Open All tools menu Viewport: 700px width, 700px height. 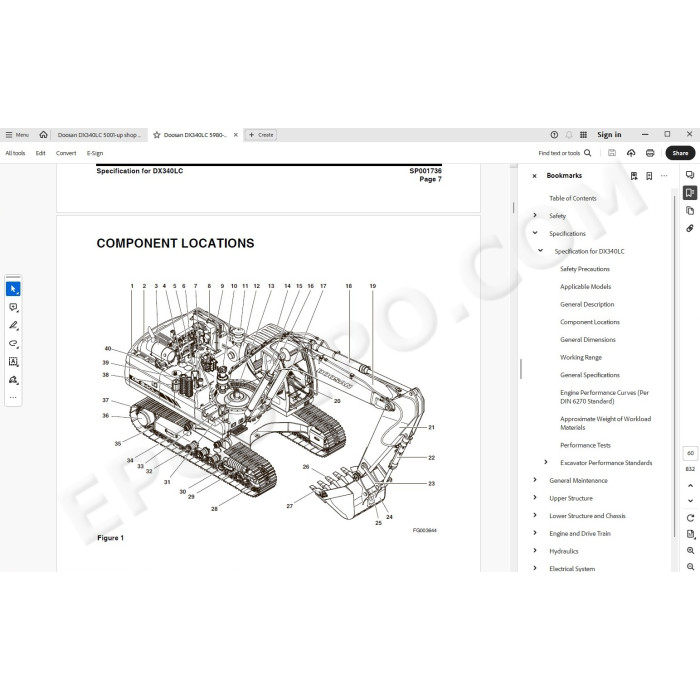(x=15, y=153)
